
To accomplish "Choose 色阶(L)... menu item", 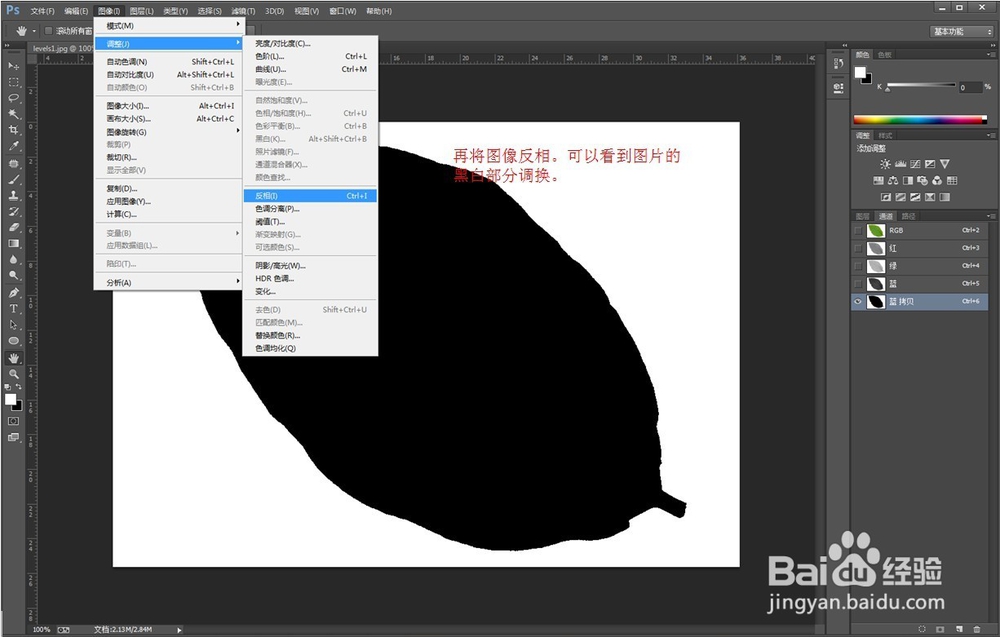I will point(311,56).
